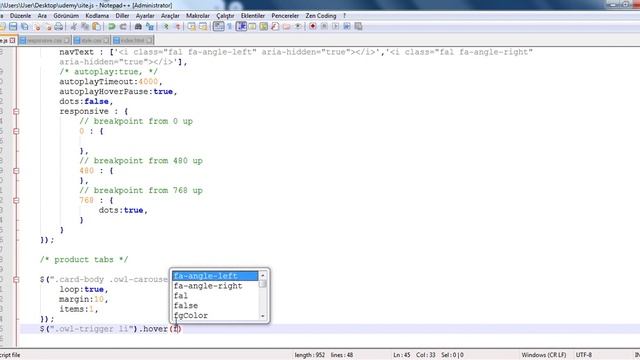Close the site.js tab with red X

(x=13, y=40)
